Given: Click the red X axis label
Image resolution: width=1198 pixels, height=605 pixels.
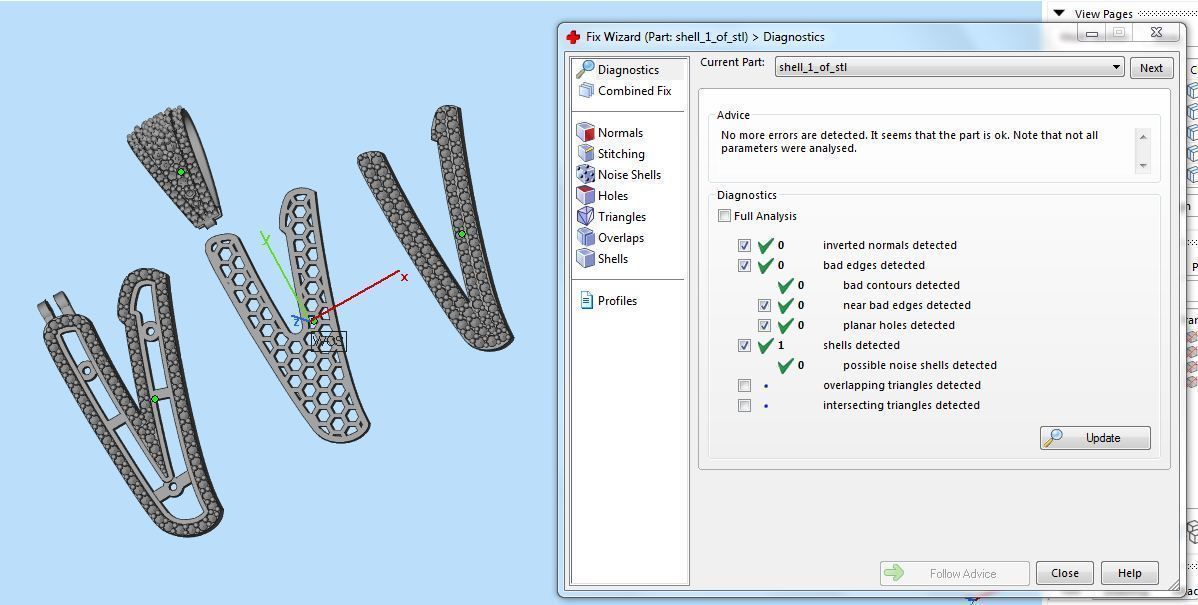Looking at the screenshot, I should pos(404,277).
